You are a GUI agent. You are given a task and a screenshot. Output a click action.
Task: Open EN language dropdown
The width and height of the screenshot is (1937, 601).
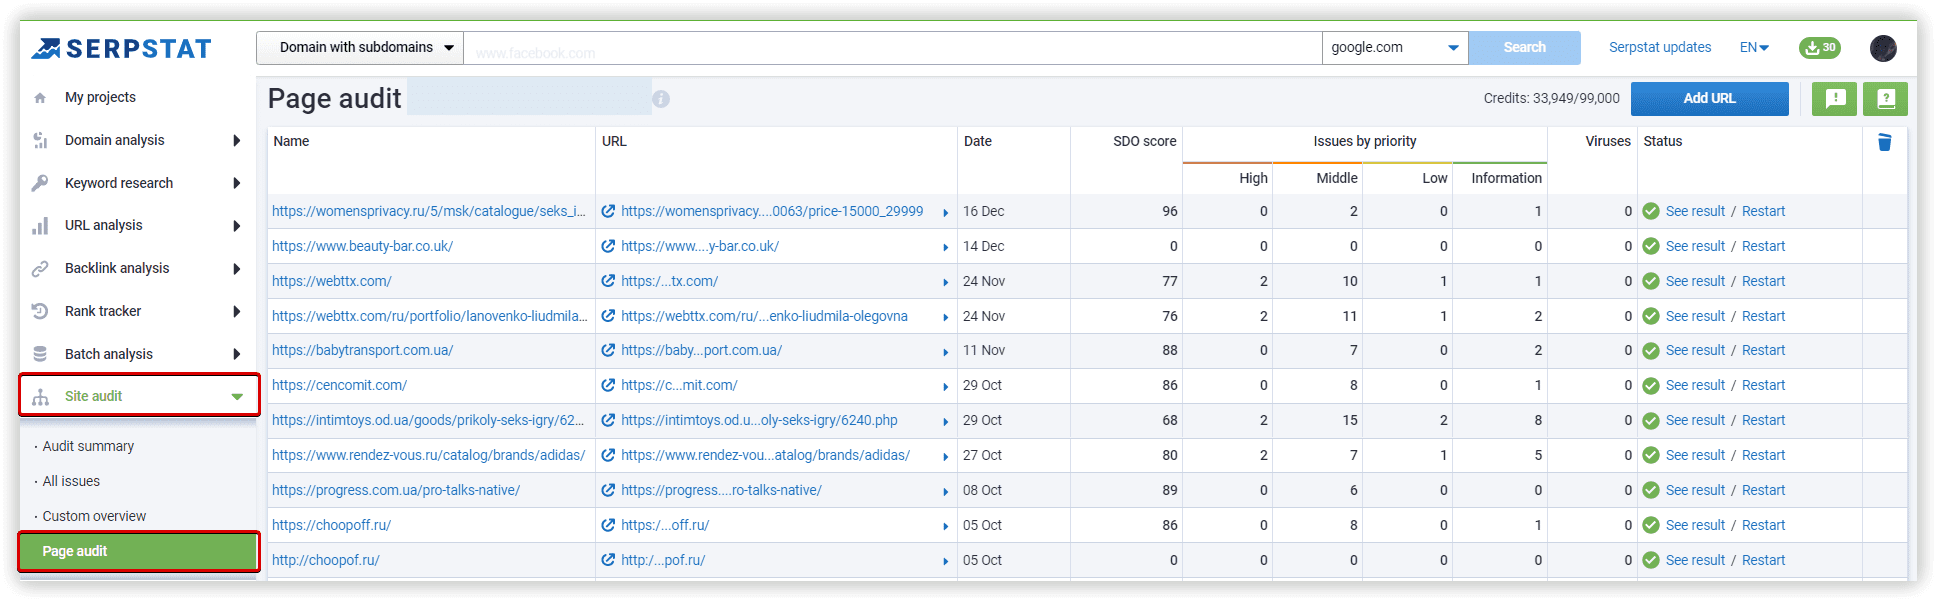(1754, 47)
